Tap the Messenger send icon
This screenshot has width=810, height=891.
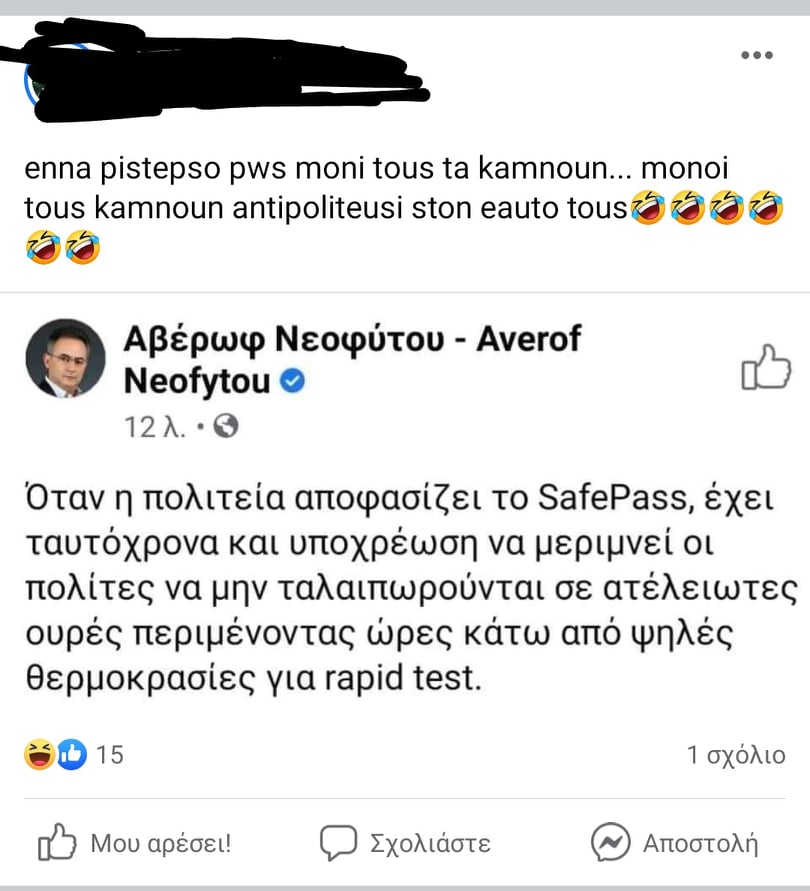click(x=610, y=842)
